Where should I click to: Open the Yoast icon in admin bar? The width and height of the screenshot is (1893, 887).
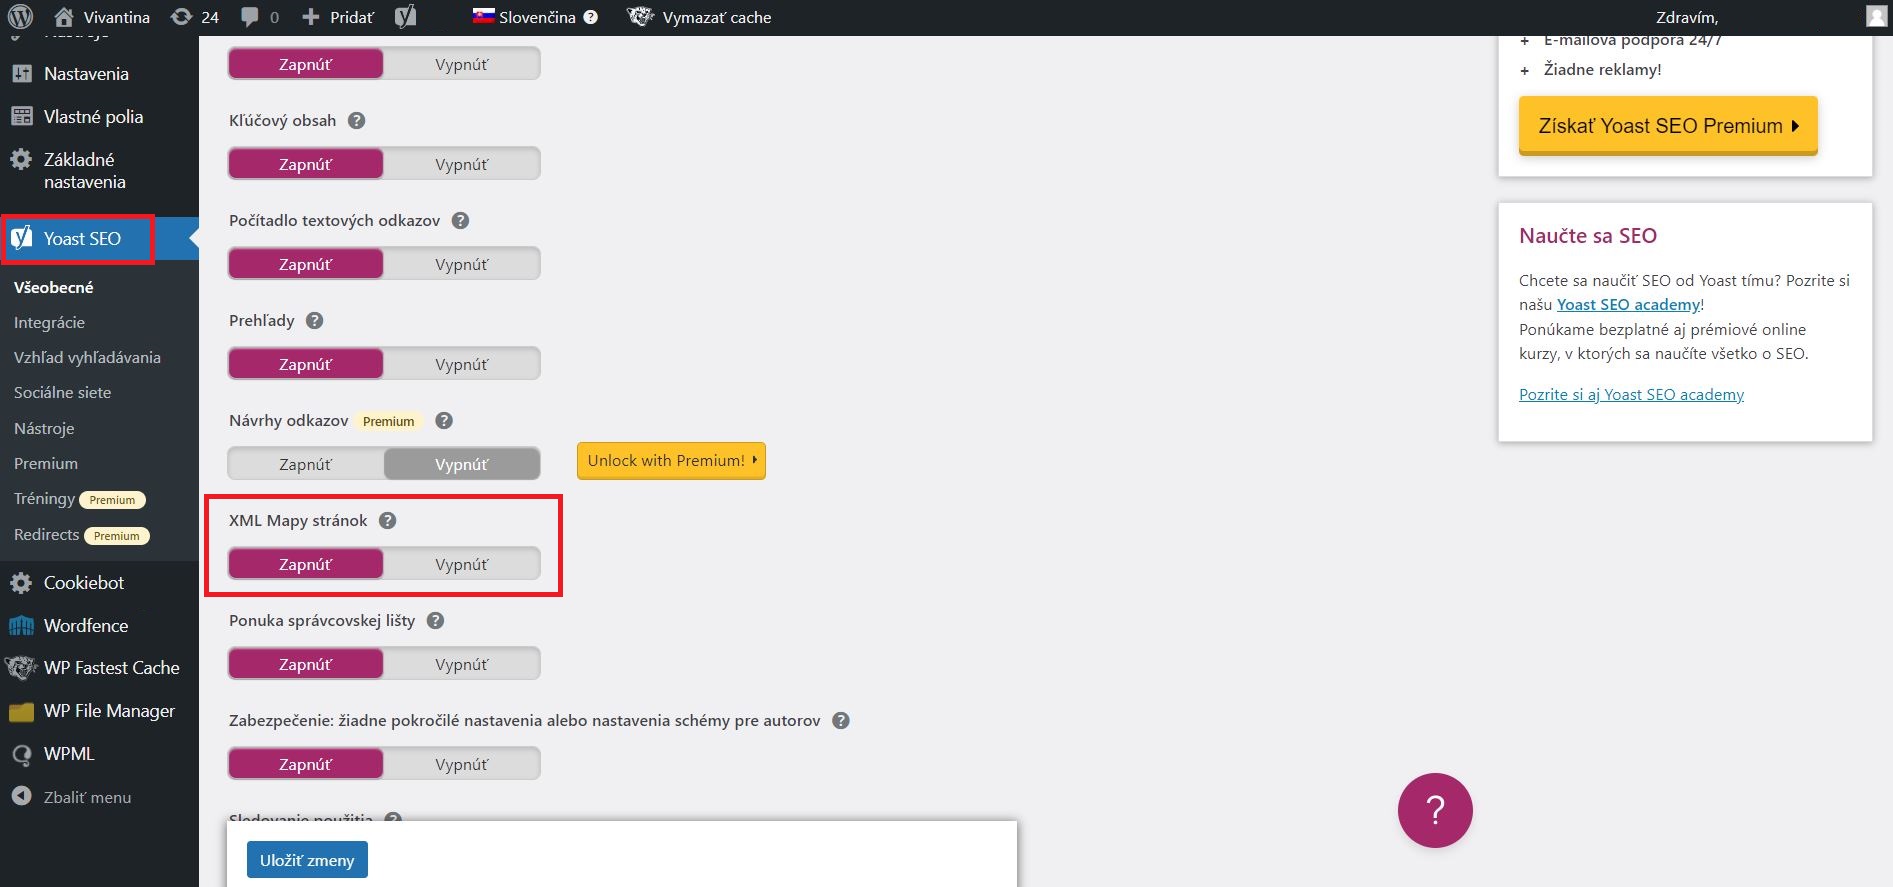click(405, 17)
